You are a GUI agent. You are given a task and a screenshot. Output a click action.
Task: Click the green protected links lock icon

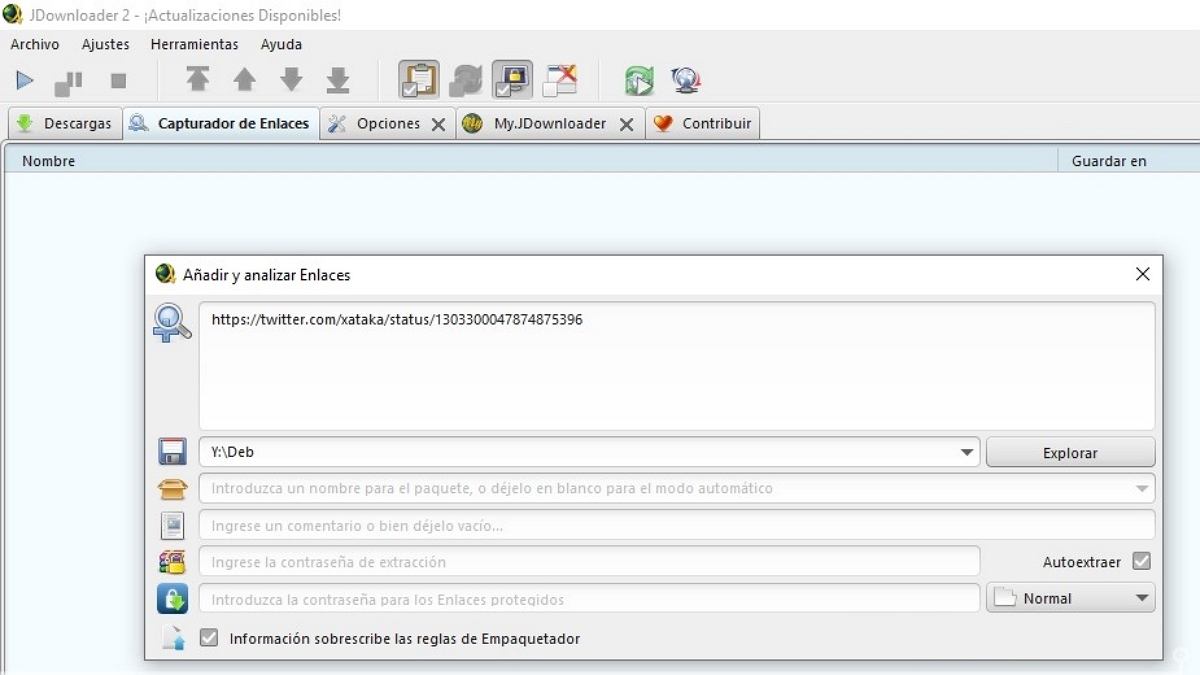click(173, 599)
